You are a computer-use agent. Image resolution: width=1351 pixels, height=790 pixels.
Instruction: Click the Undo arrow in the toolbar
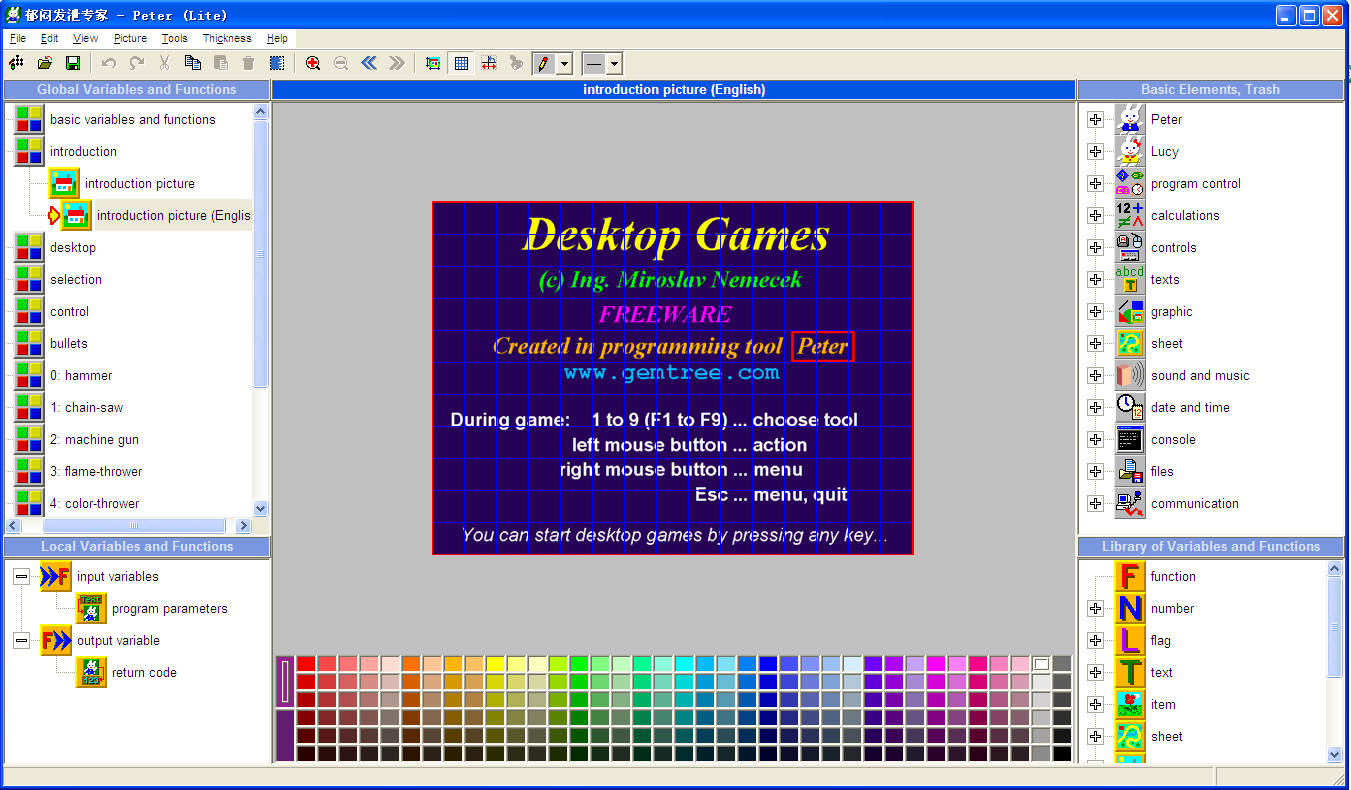pyautogui.click(x=109, y=63)
